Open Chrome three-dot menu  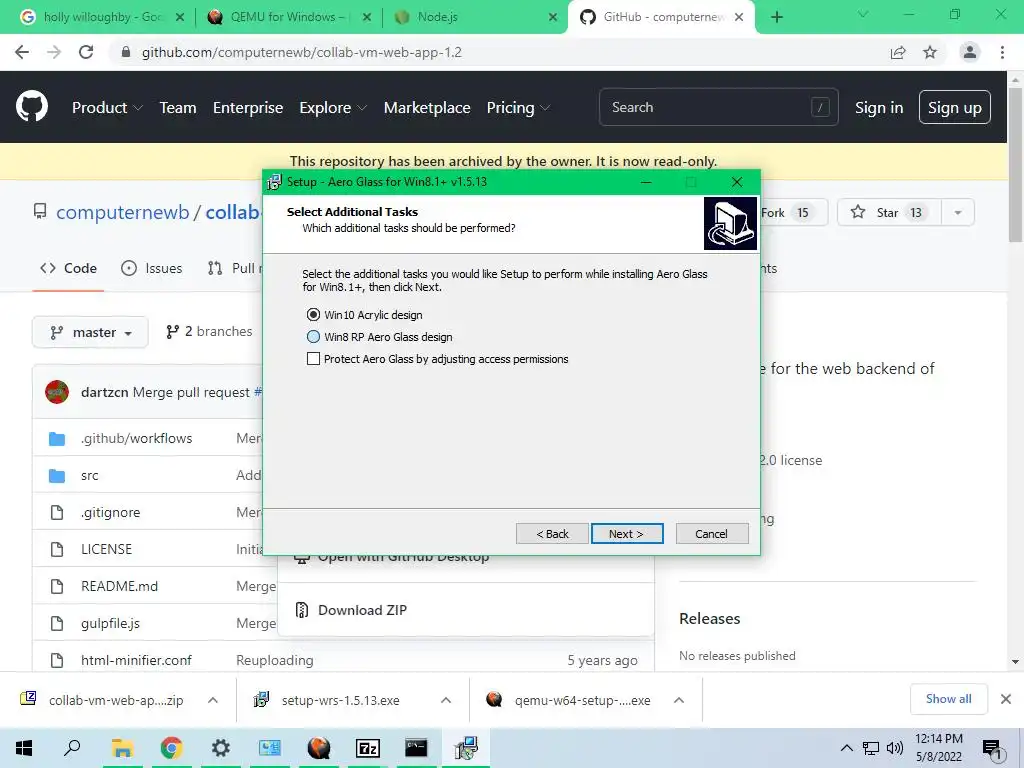point(1002,52)
